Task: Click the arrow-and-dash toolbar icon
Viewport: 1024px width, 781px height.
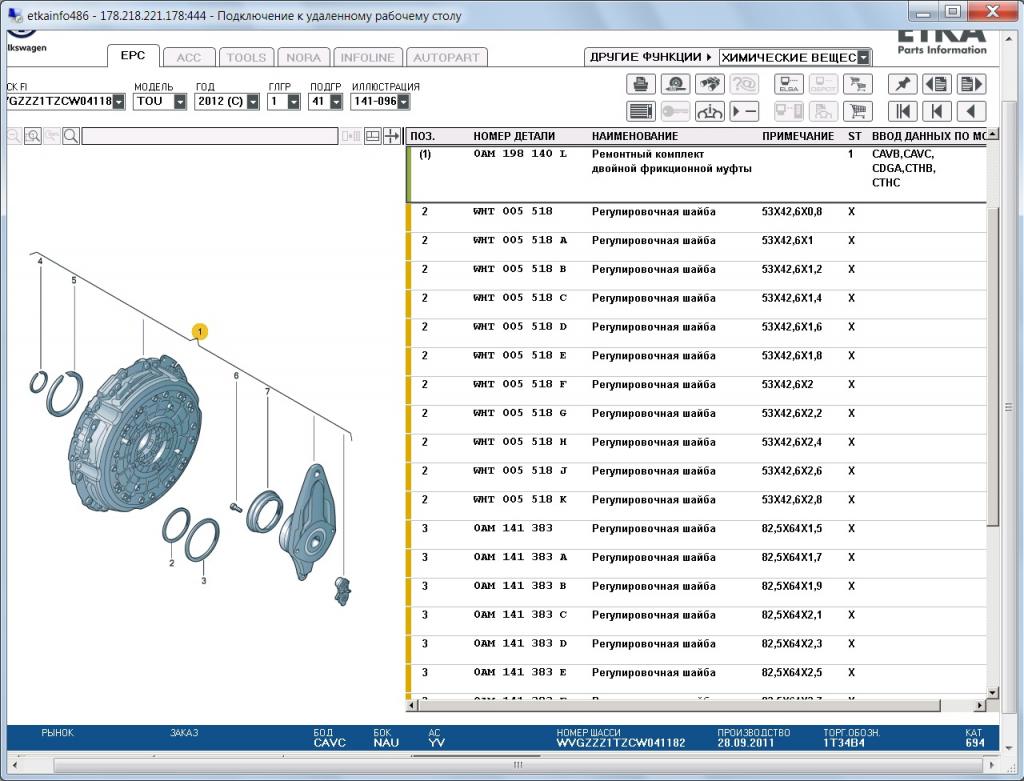Action: coord(744,112)
